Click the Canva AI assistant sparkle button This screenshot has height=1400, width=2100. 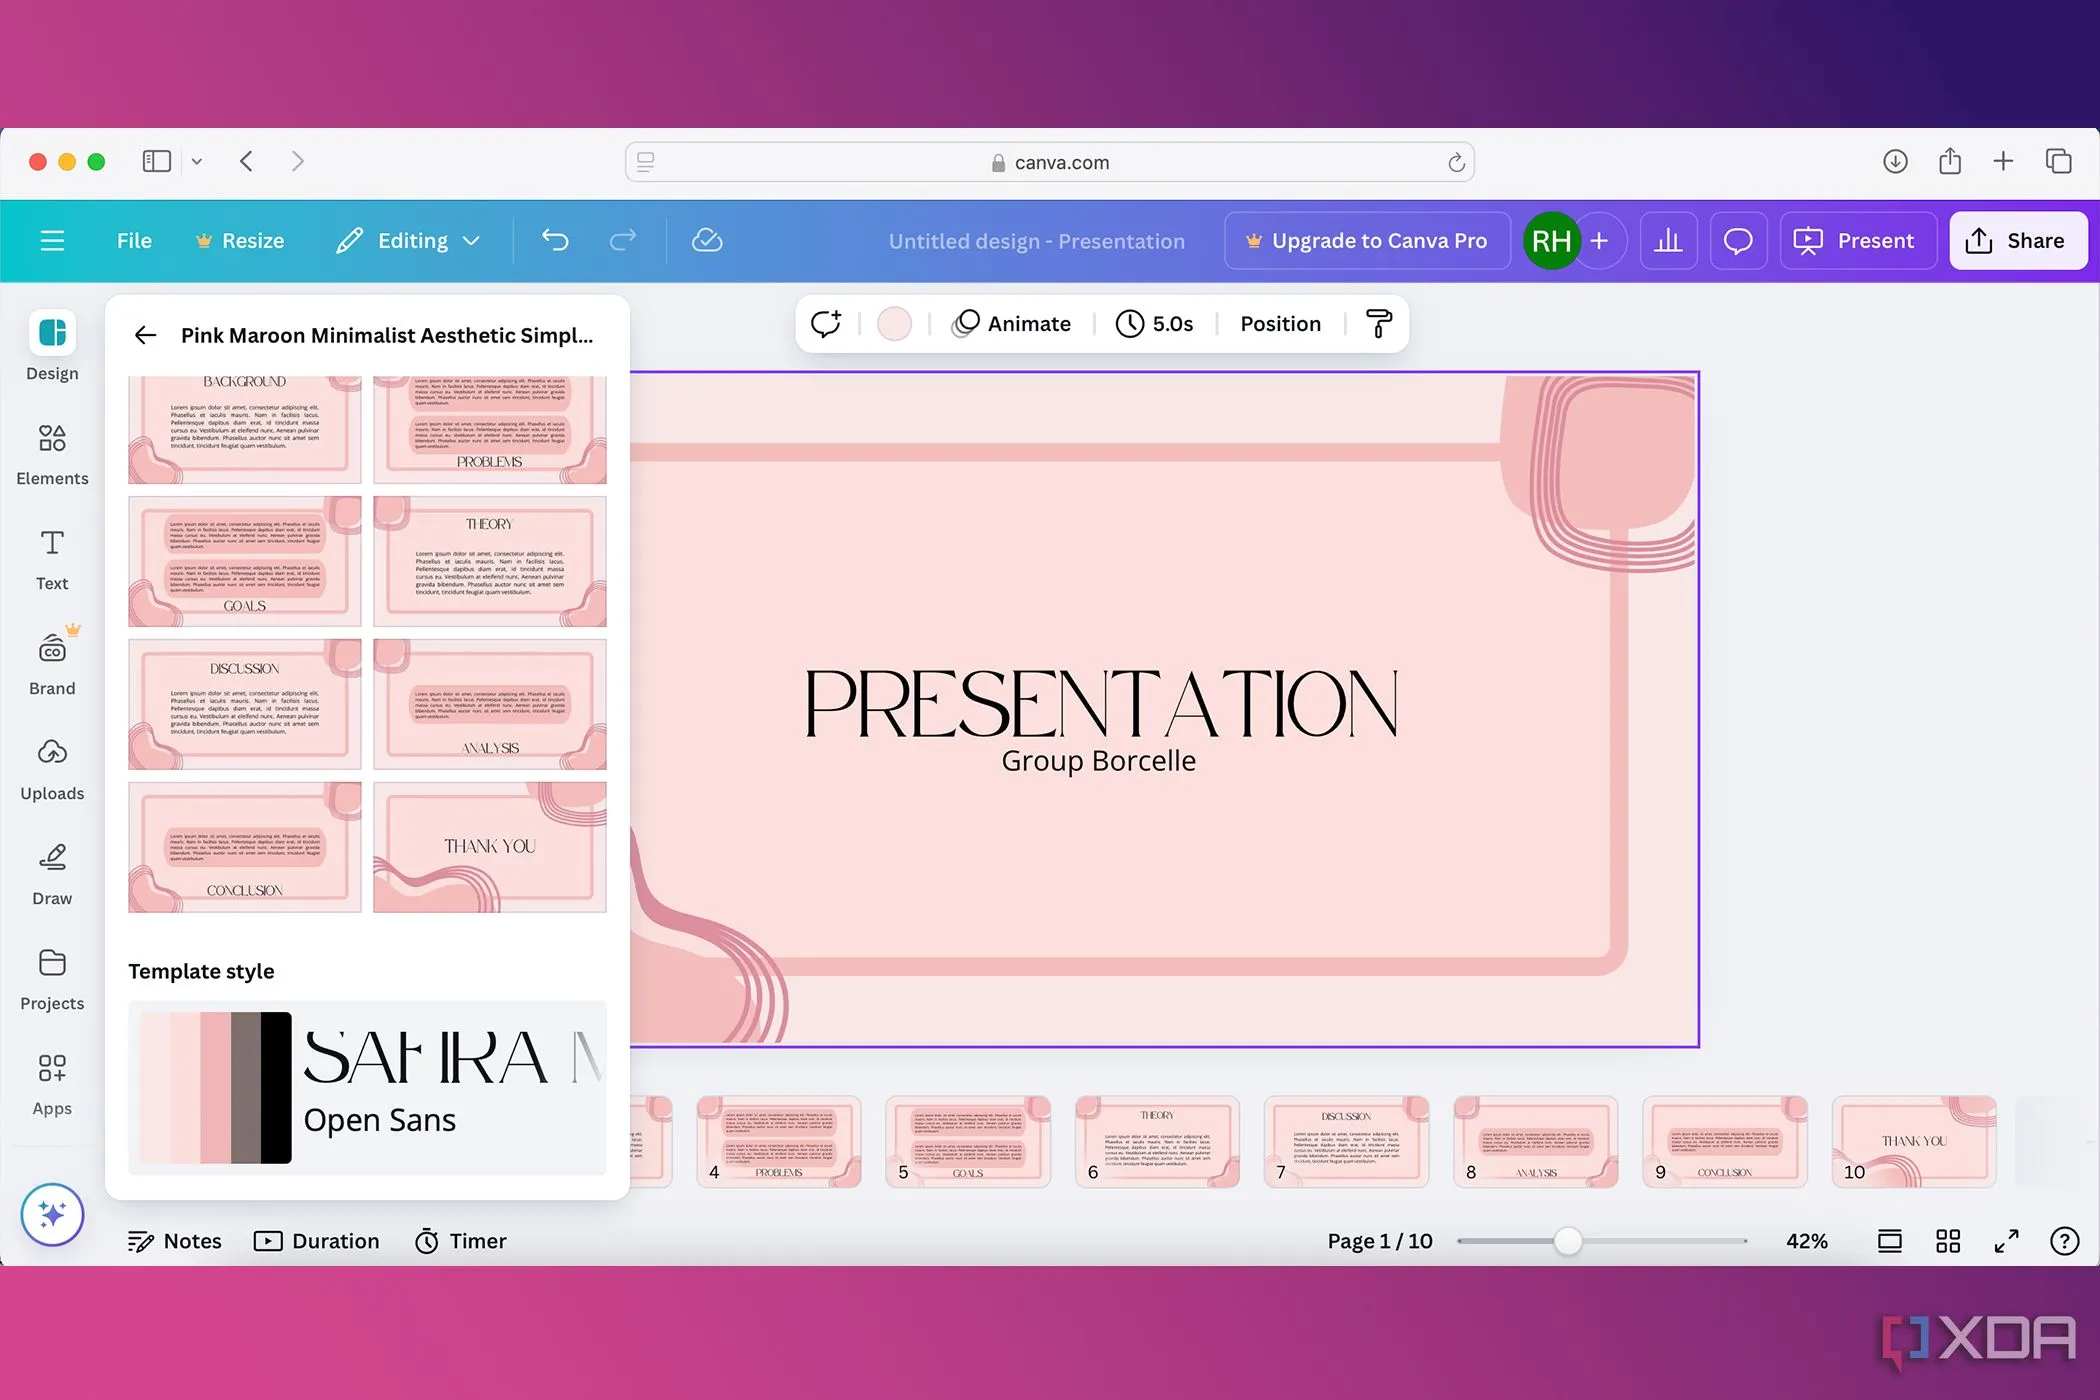click(x=52, y=1214)
